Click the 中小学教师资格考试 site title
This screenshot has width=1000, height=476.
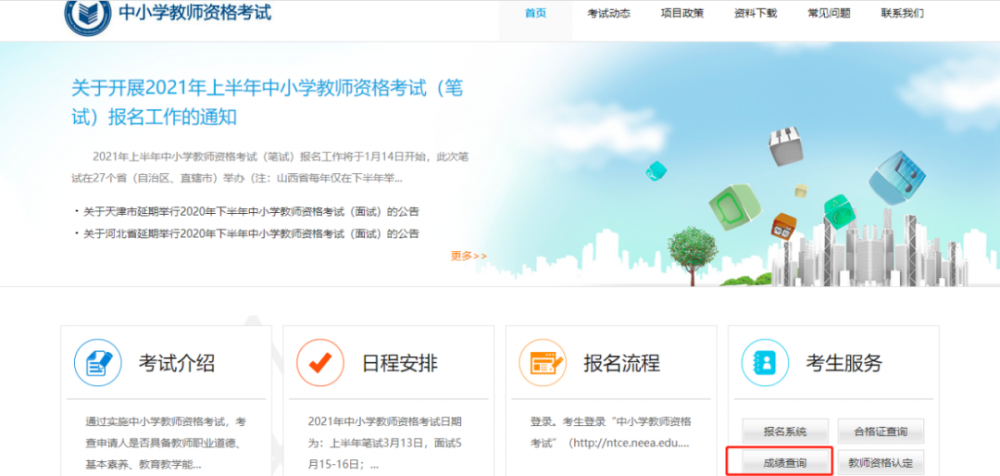click(x=196, y=13)
